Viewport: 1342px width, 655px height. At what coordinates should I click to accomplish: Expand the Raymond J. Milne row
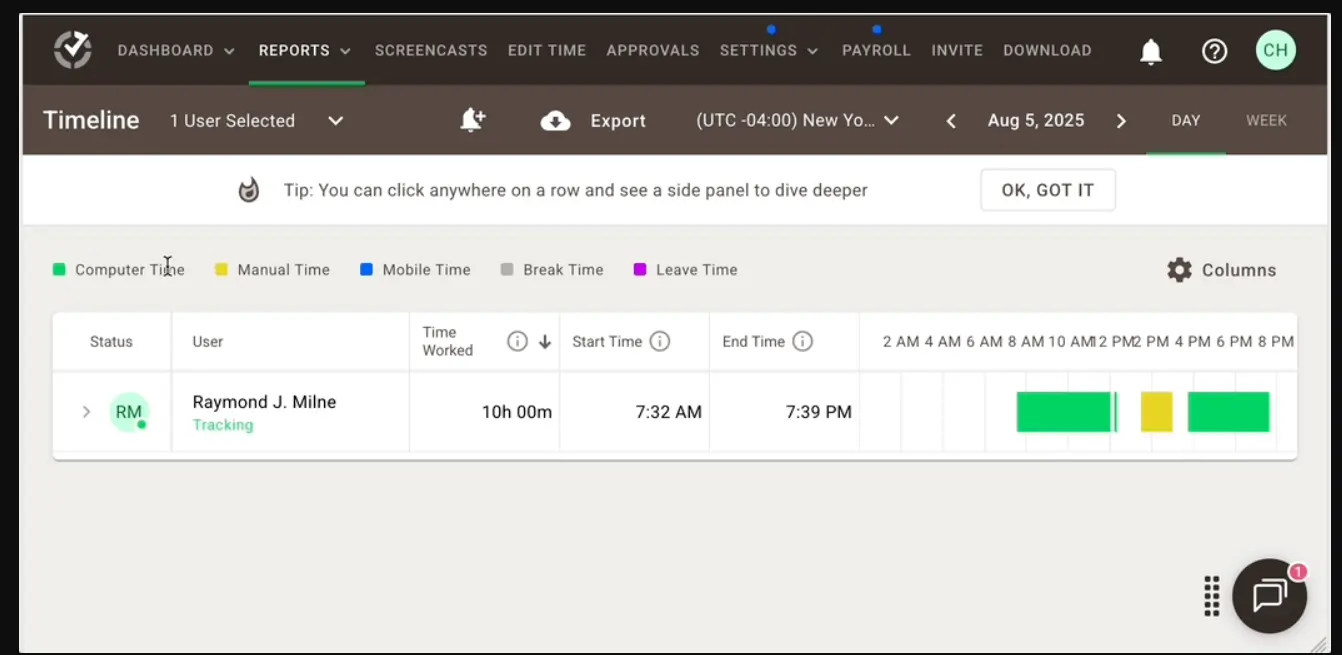point(86,412)
